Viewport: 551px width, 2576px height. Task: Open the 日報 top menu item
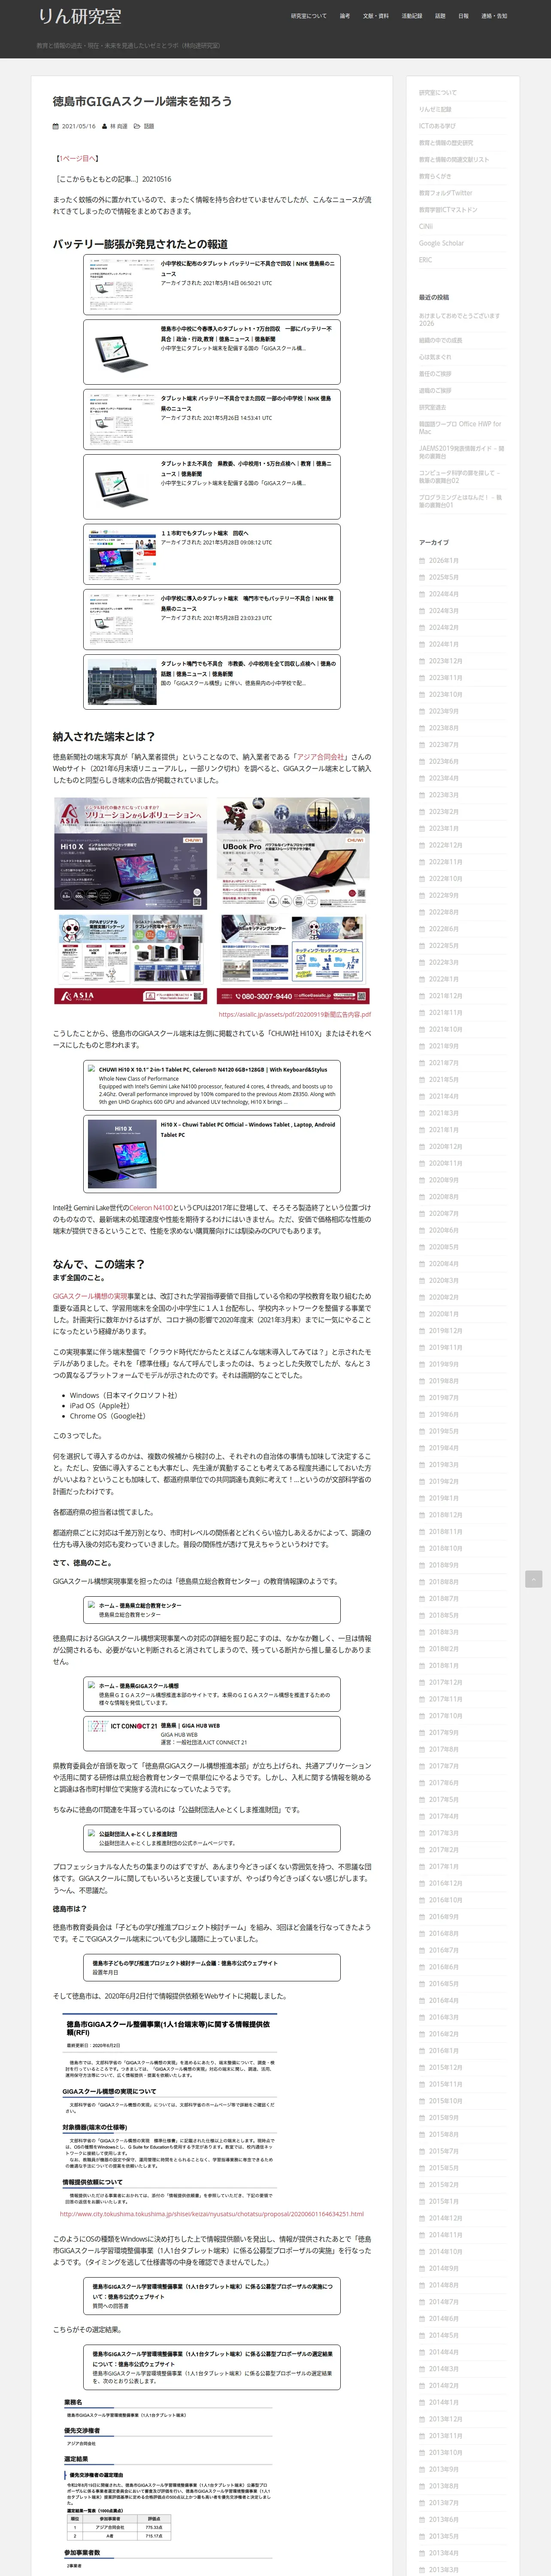463,16
